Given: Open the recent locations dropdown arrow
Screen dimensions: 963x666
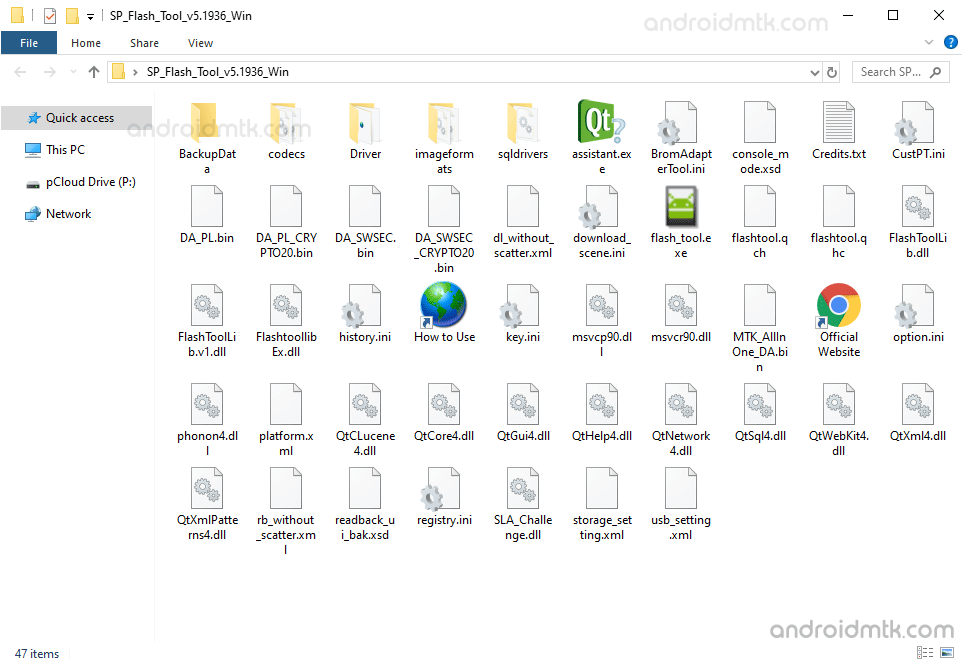Looking at the screenshot, I should pyautogui.click(x=73, y=72).
